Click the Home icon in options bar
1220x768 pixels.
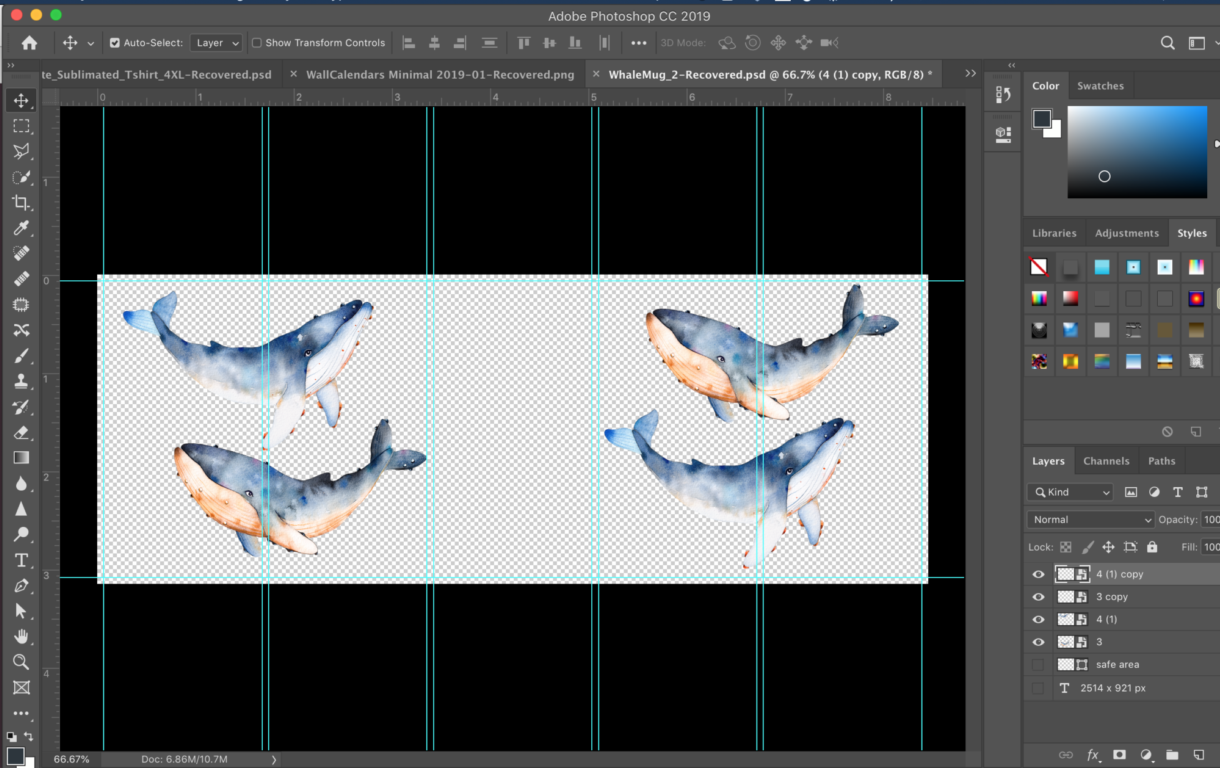pyautogui.click(x=29, y=43)
